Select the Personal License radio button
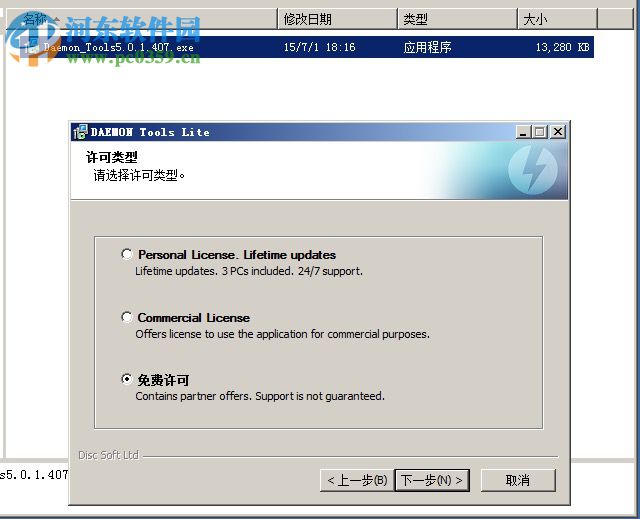This screenshot has width=640, height=519. [127, 254]
